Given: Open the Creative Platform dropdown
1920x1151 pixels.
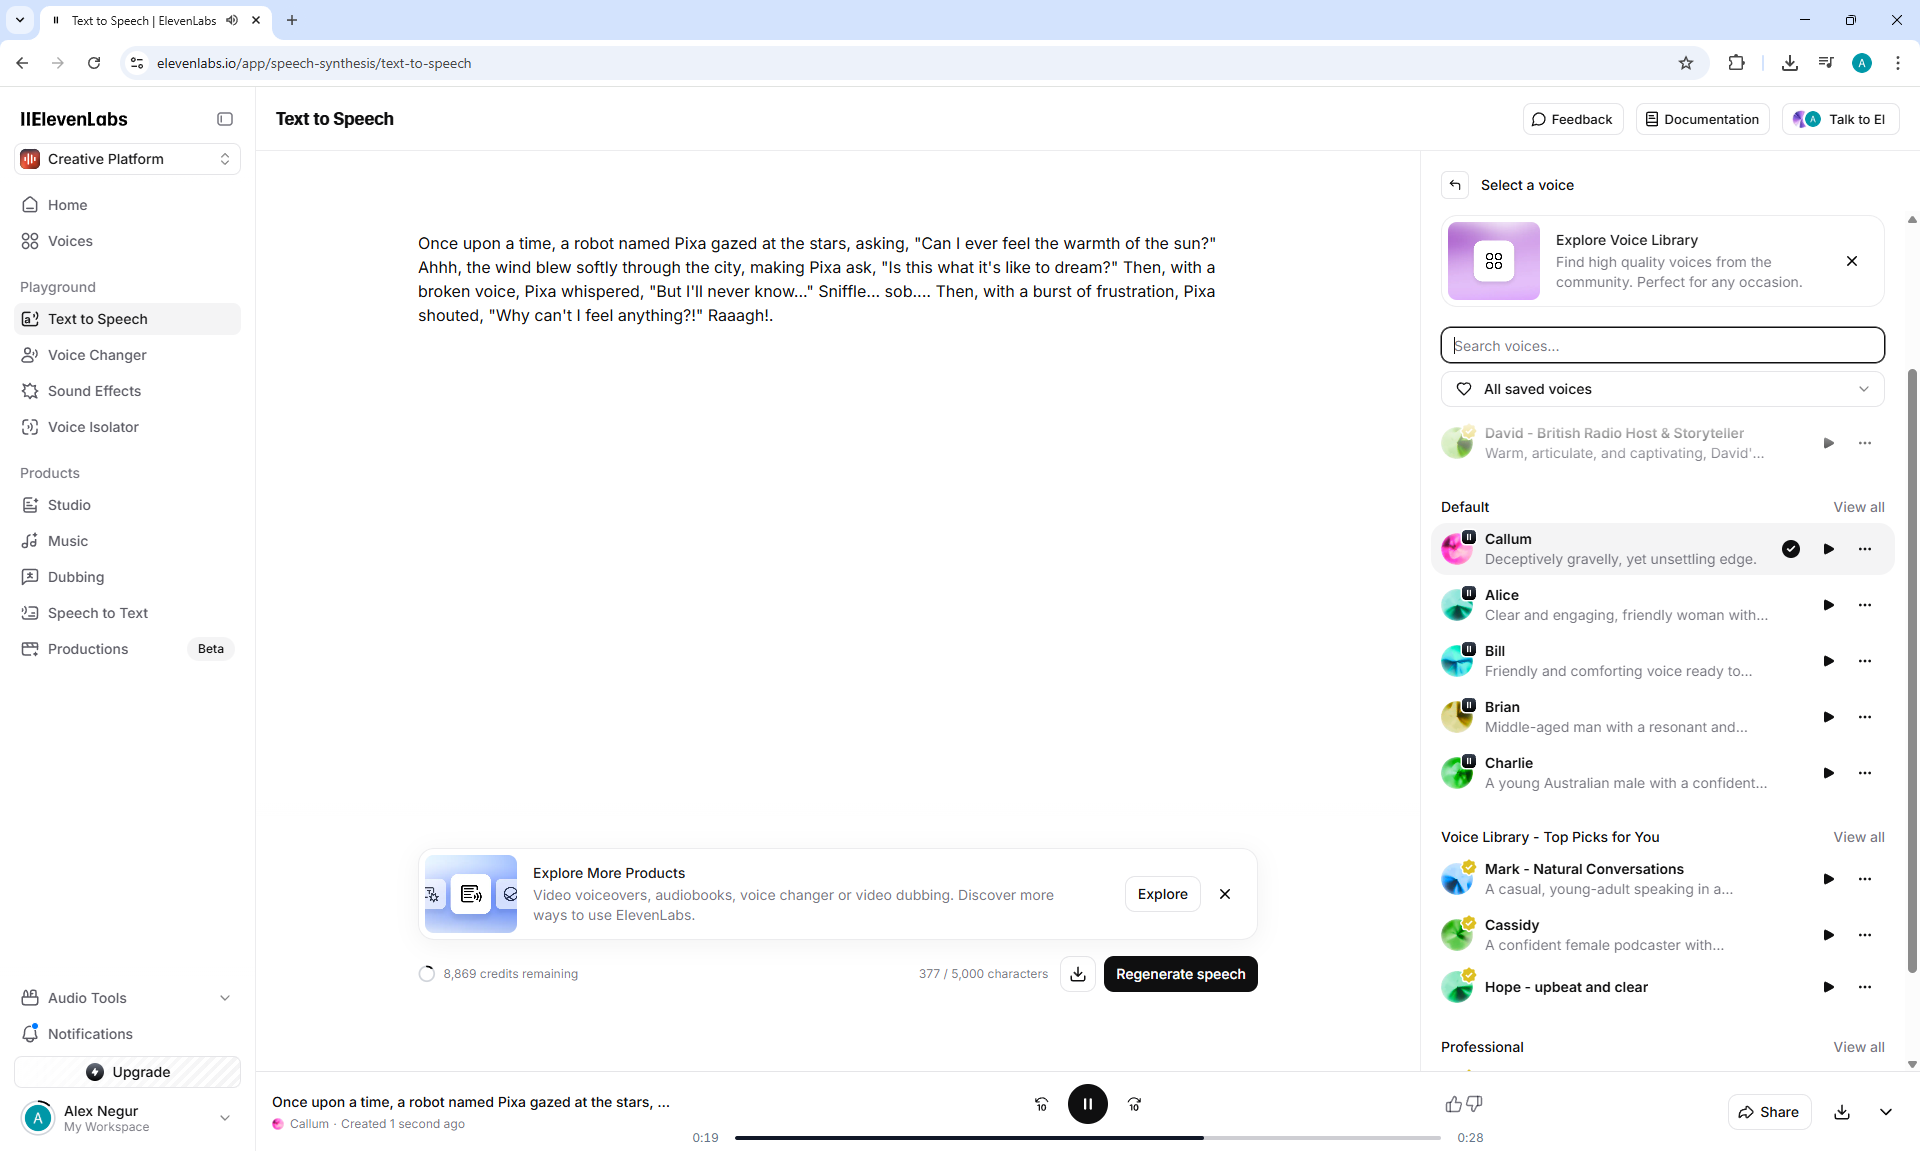Looking at the screenshot, I should [x=127, y=159].
